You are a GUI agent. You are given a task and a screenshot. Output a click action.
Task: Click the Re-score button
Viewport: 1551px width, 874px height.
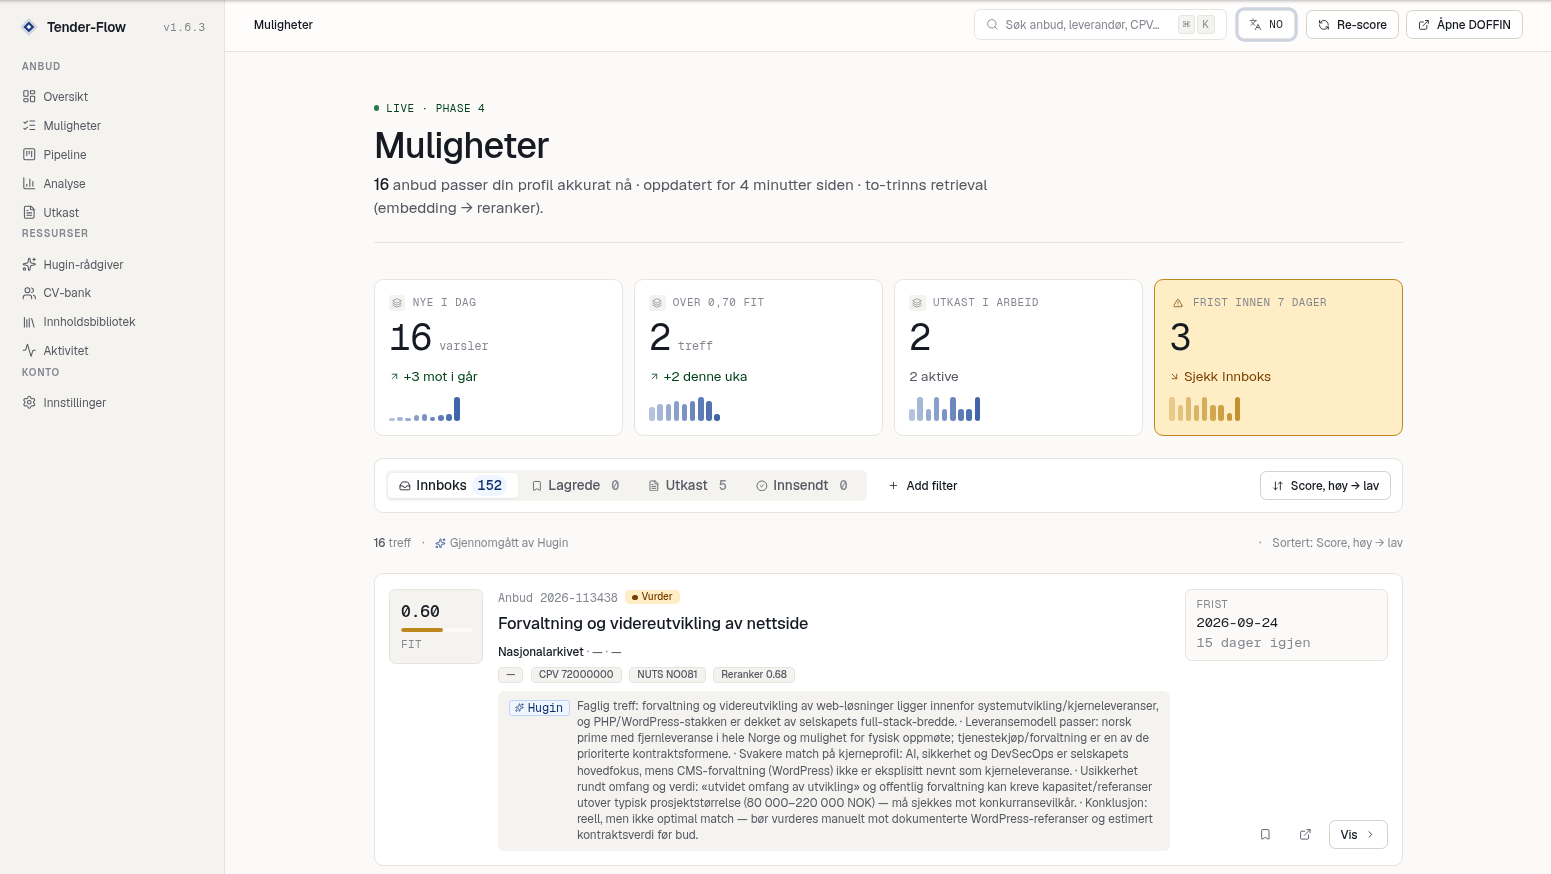click(x=1352, y=25)
